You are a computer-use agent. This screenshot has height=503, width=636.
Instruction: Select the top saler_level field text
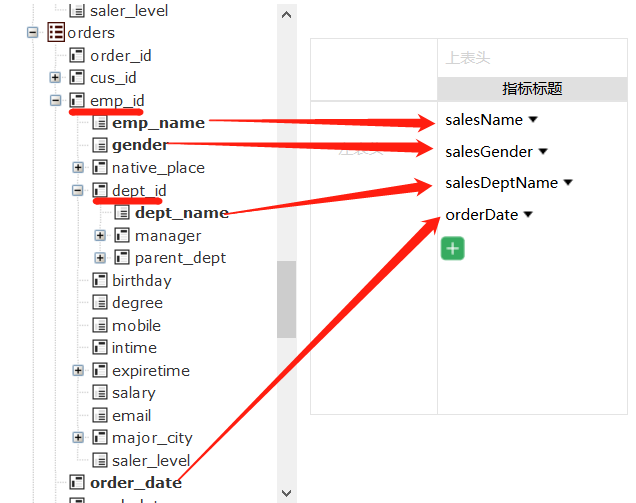[129, 11]
